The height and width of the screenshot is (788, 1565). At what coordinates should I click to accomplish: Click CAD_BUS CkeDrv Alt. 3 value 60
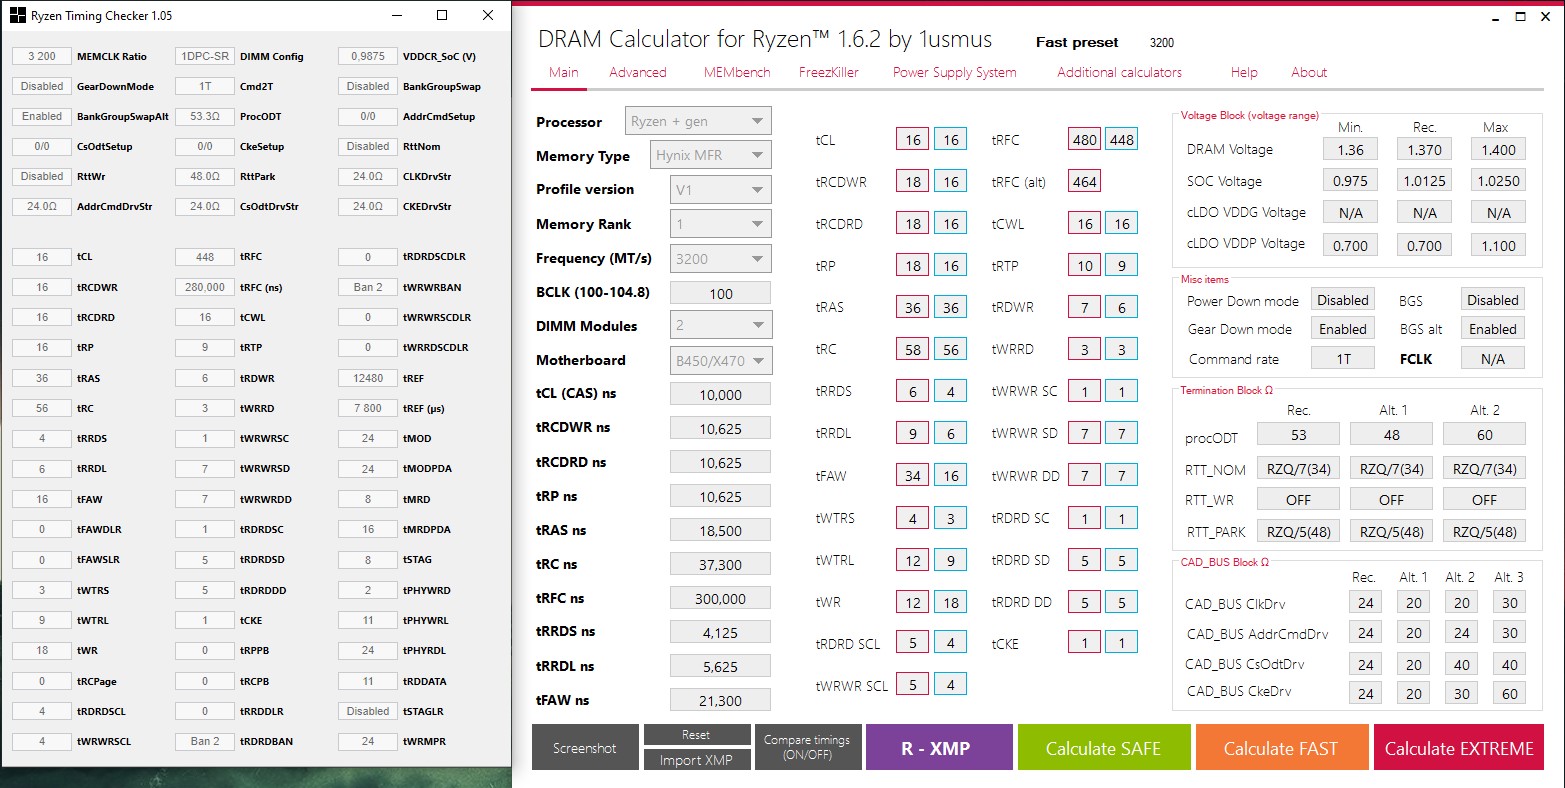[1510, 692]
